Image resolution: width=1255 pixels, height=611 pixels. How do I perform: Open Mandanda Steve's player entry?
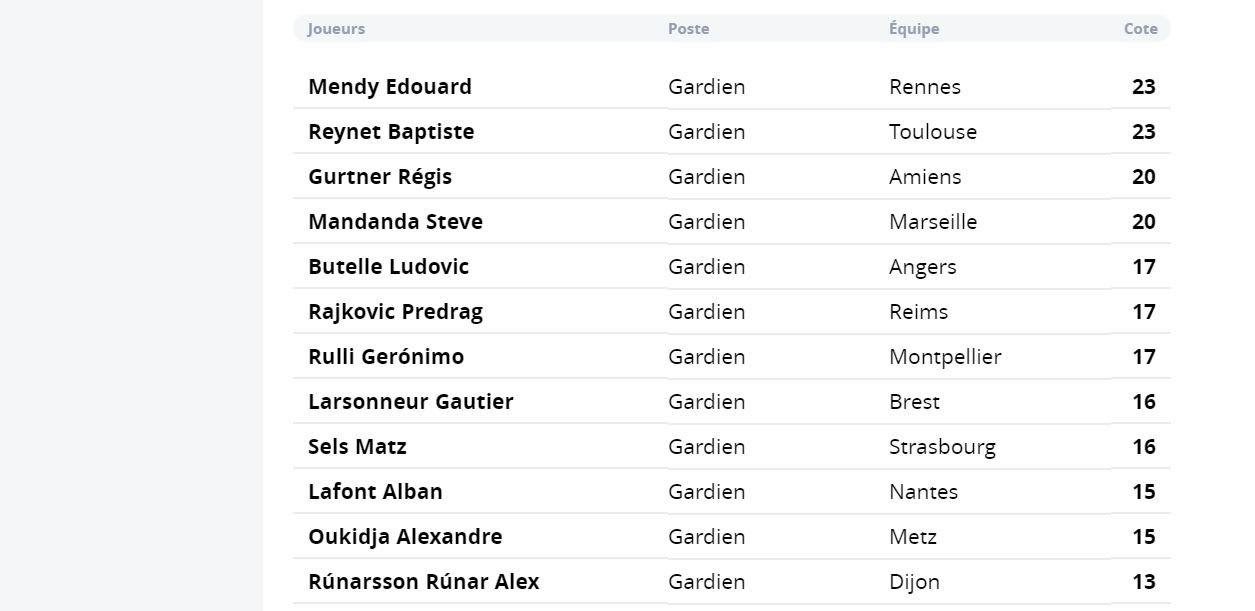point(395,222)
